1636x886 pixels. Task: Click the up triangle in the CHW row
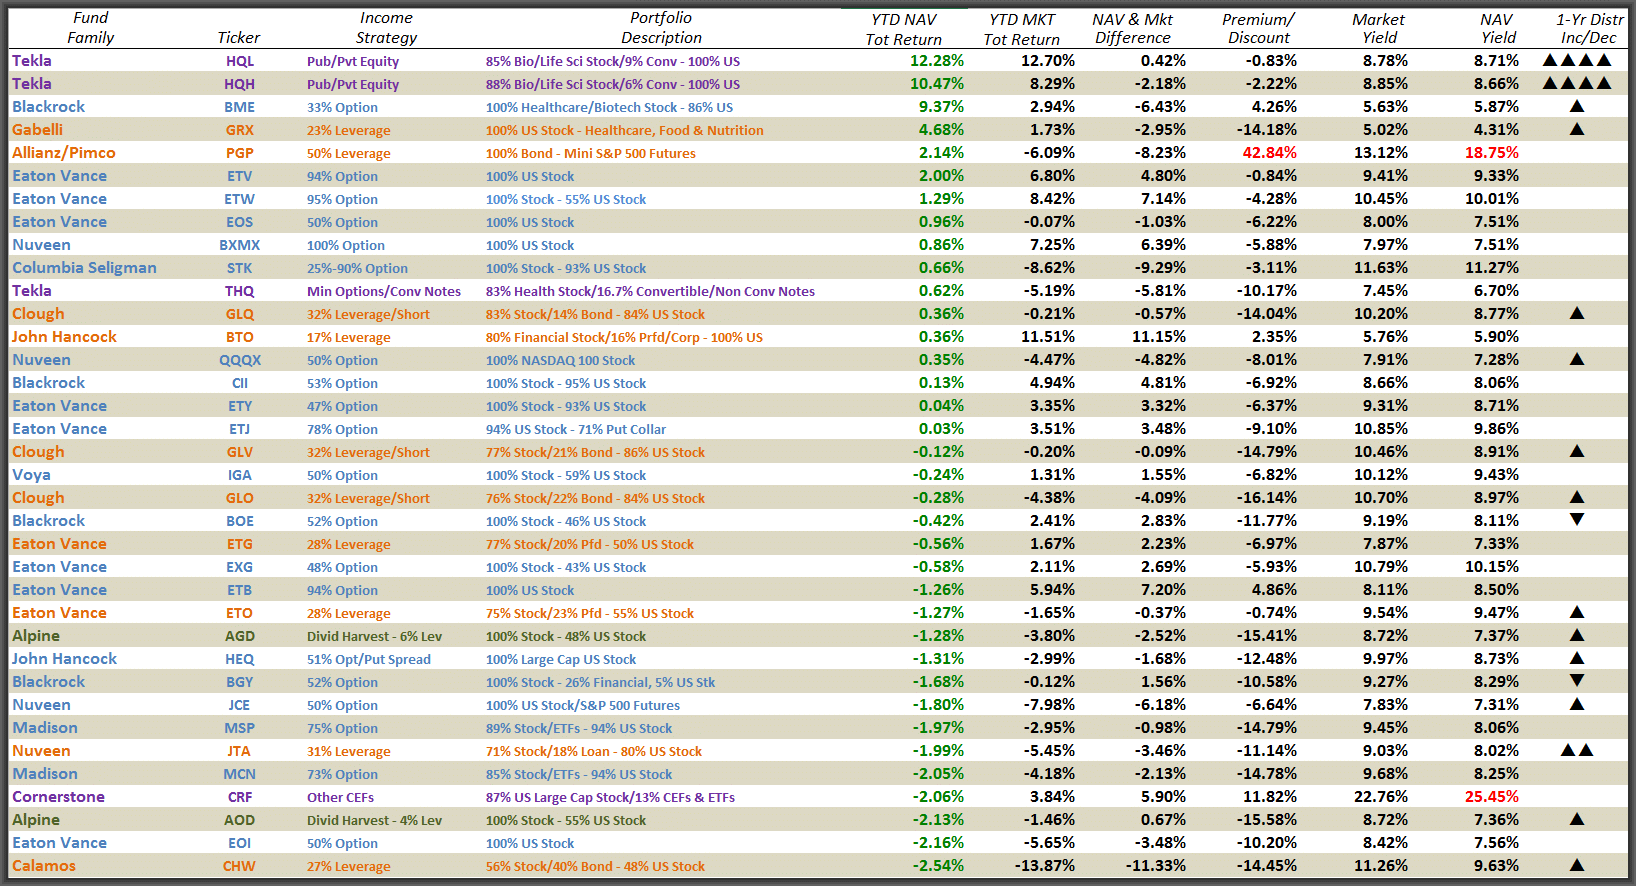point(1577,865)
